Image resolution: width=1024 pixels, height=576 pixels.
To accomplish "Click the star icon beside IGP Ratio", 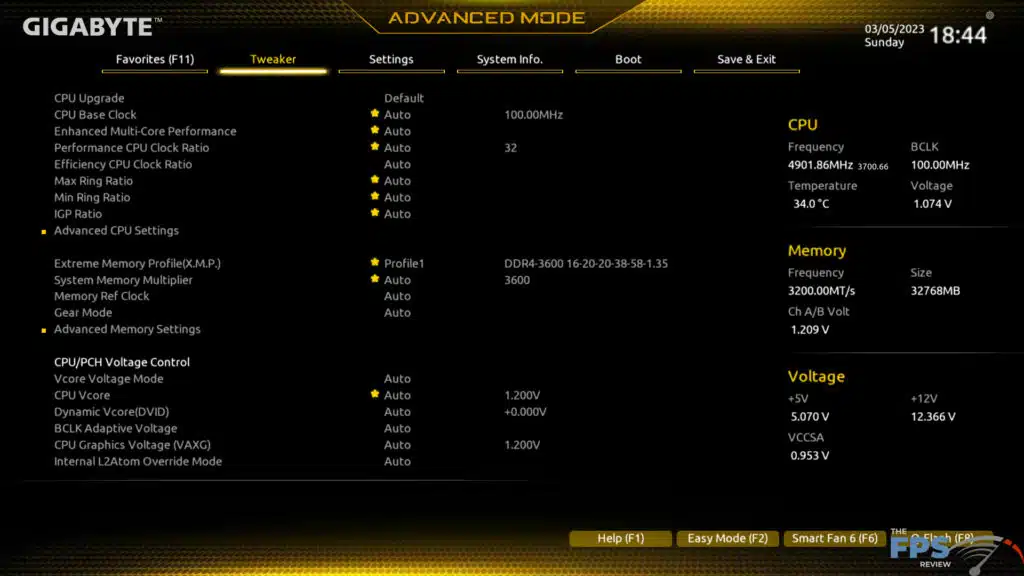I will pyautogui.click(x=375, y=213).
